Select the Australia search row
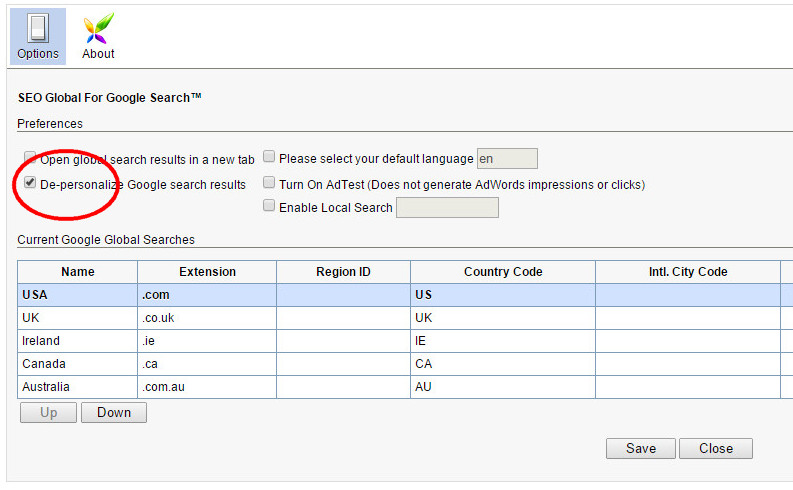Image resolution: width=793 pixels, height=490 pixels. [x=400, y=387]
